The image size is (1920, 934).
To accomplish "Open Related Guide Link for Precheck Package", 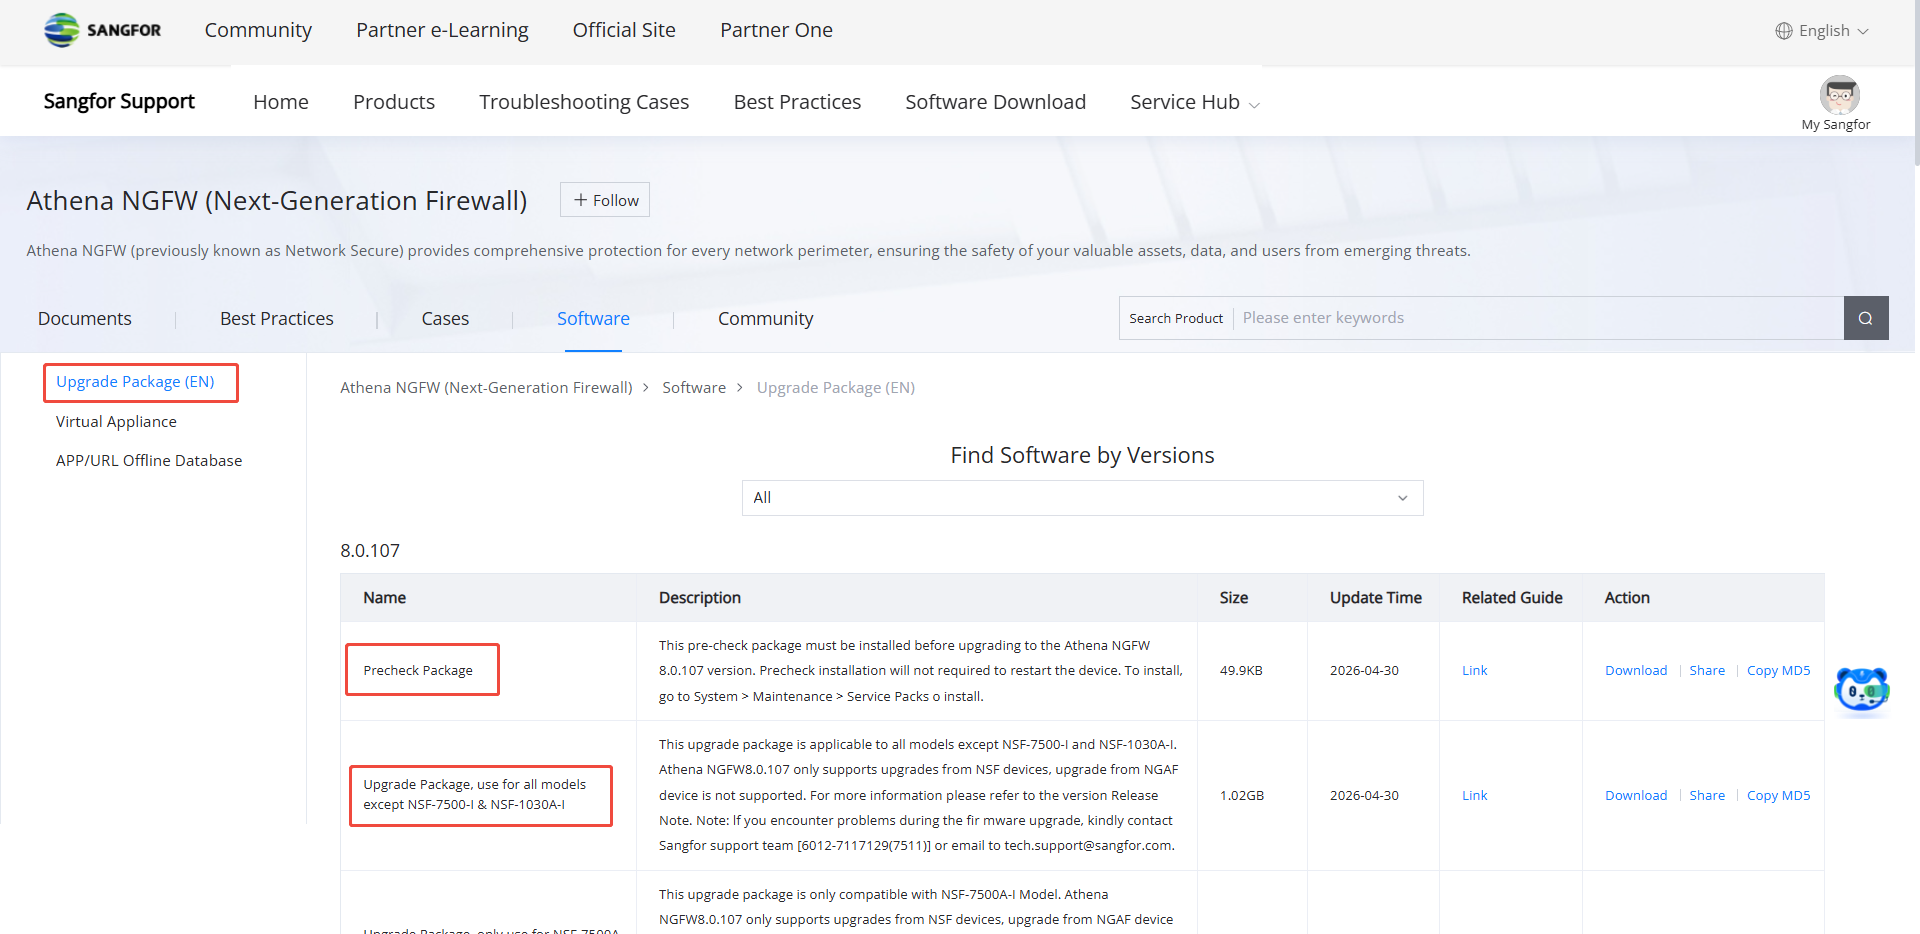I will [1474, 671].
